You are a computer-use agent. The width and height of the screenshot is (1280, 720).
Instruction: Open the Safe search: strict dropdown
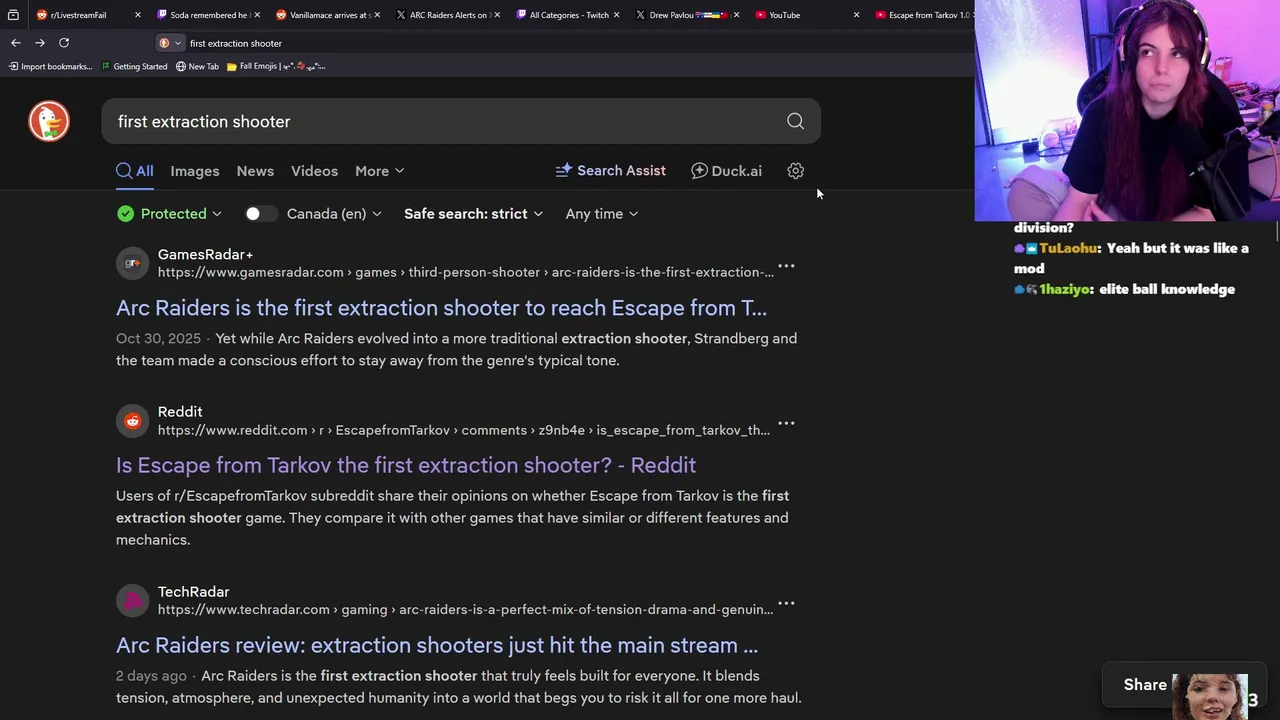pyautogui.click(x=473, y=214)
